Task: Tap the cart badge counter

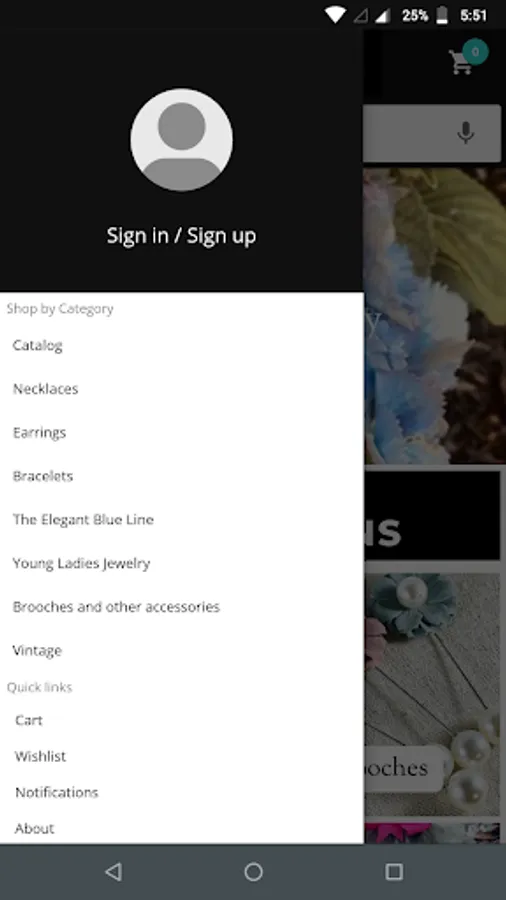Action: pyautogui.click(x=475, y=52)
